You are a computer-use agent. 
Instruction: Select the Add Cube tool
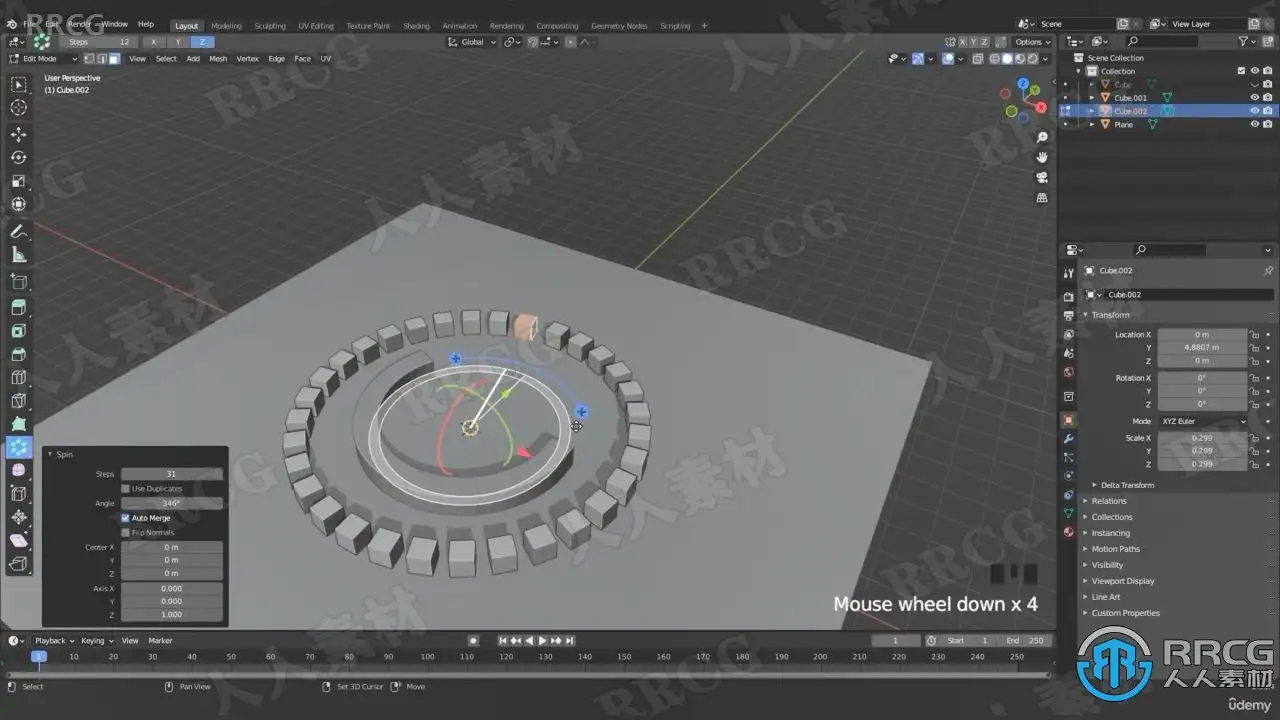pos(18,282)
